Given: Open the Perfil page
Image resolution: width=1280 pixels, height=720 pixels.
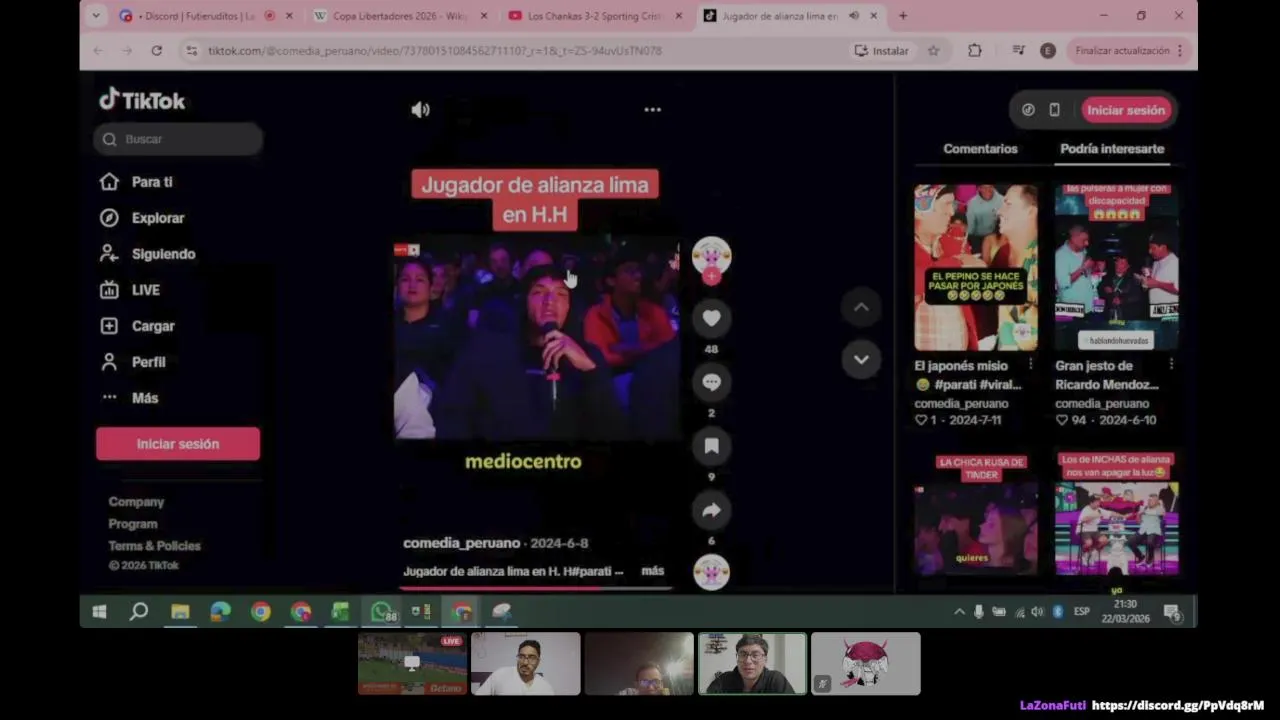Looking at the screenshot, I should (133, 362).
